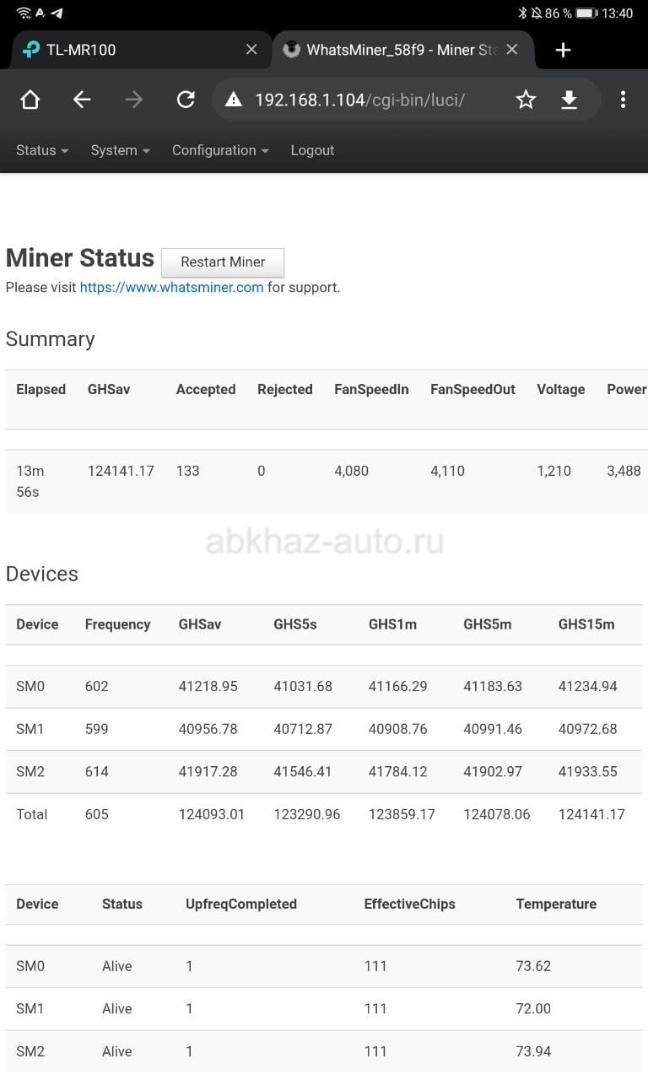Click the forward arrow icon

click(x=134, y=100)
